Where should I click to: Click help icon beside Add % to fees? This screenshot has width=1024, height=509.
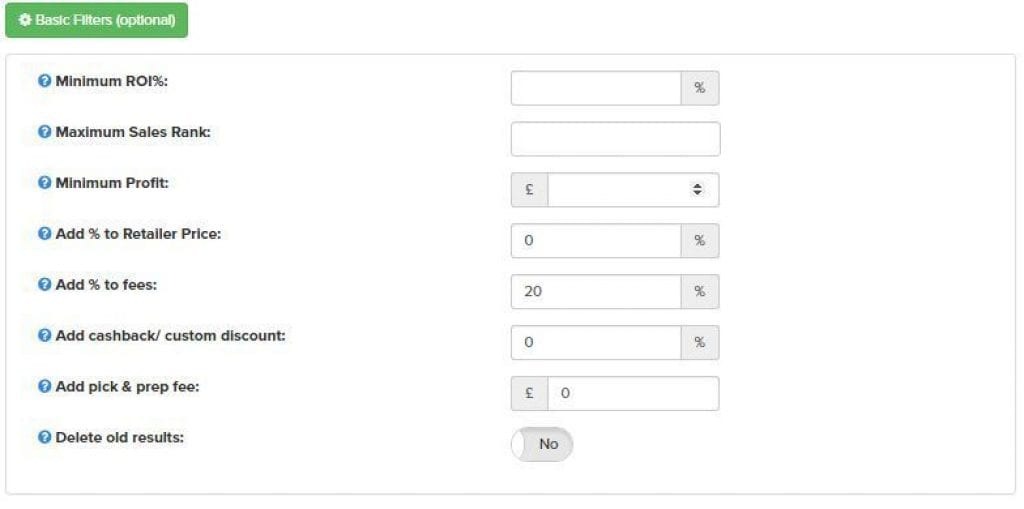point(44,285)
